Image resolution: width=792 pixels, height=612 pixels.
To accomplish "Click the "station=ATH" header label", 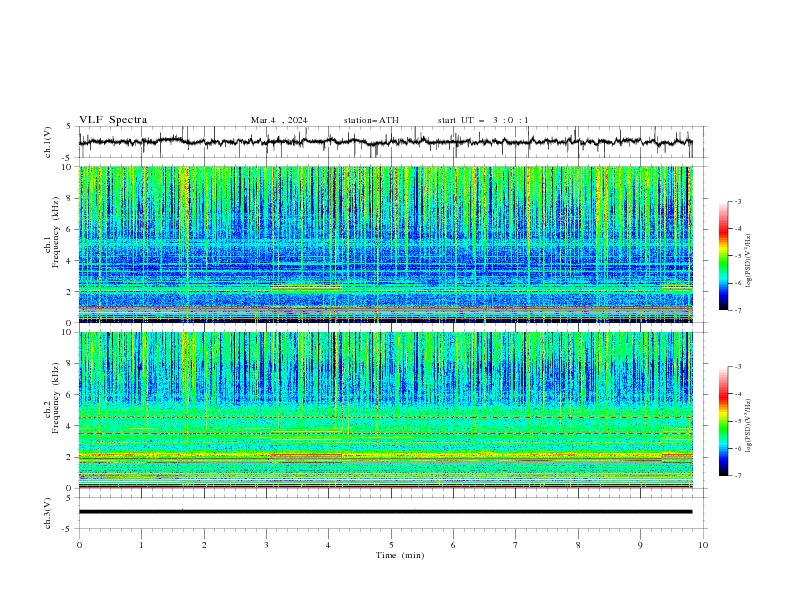I will tap(371, 120).
